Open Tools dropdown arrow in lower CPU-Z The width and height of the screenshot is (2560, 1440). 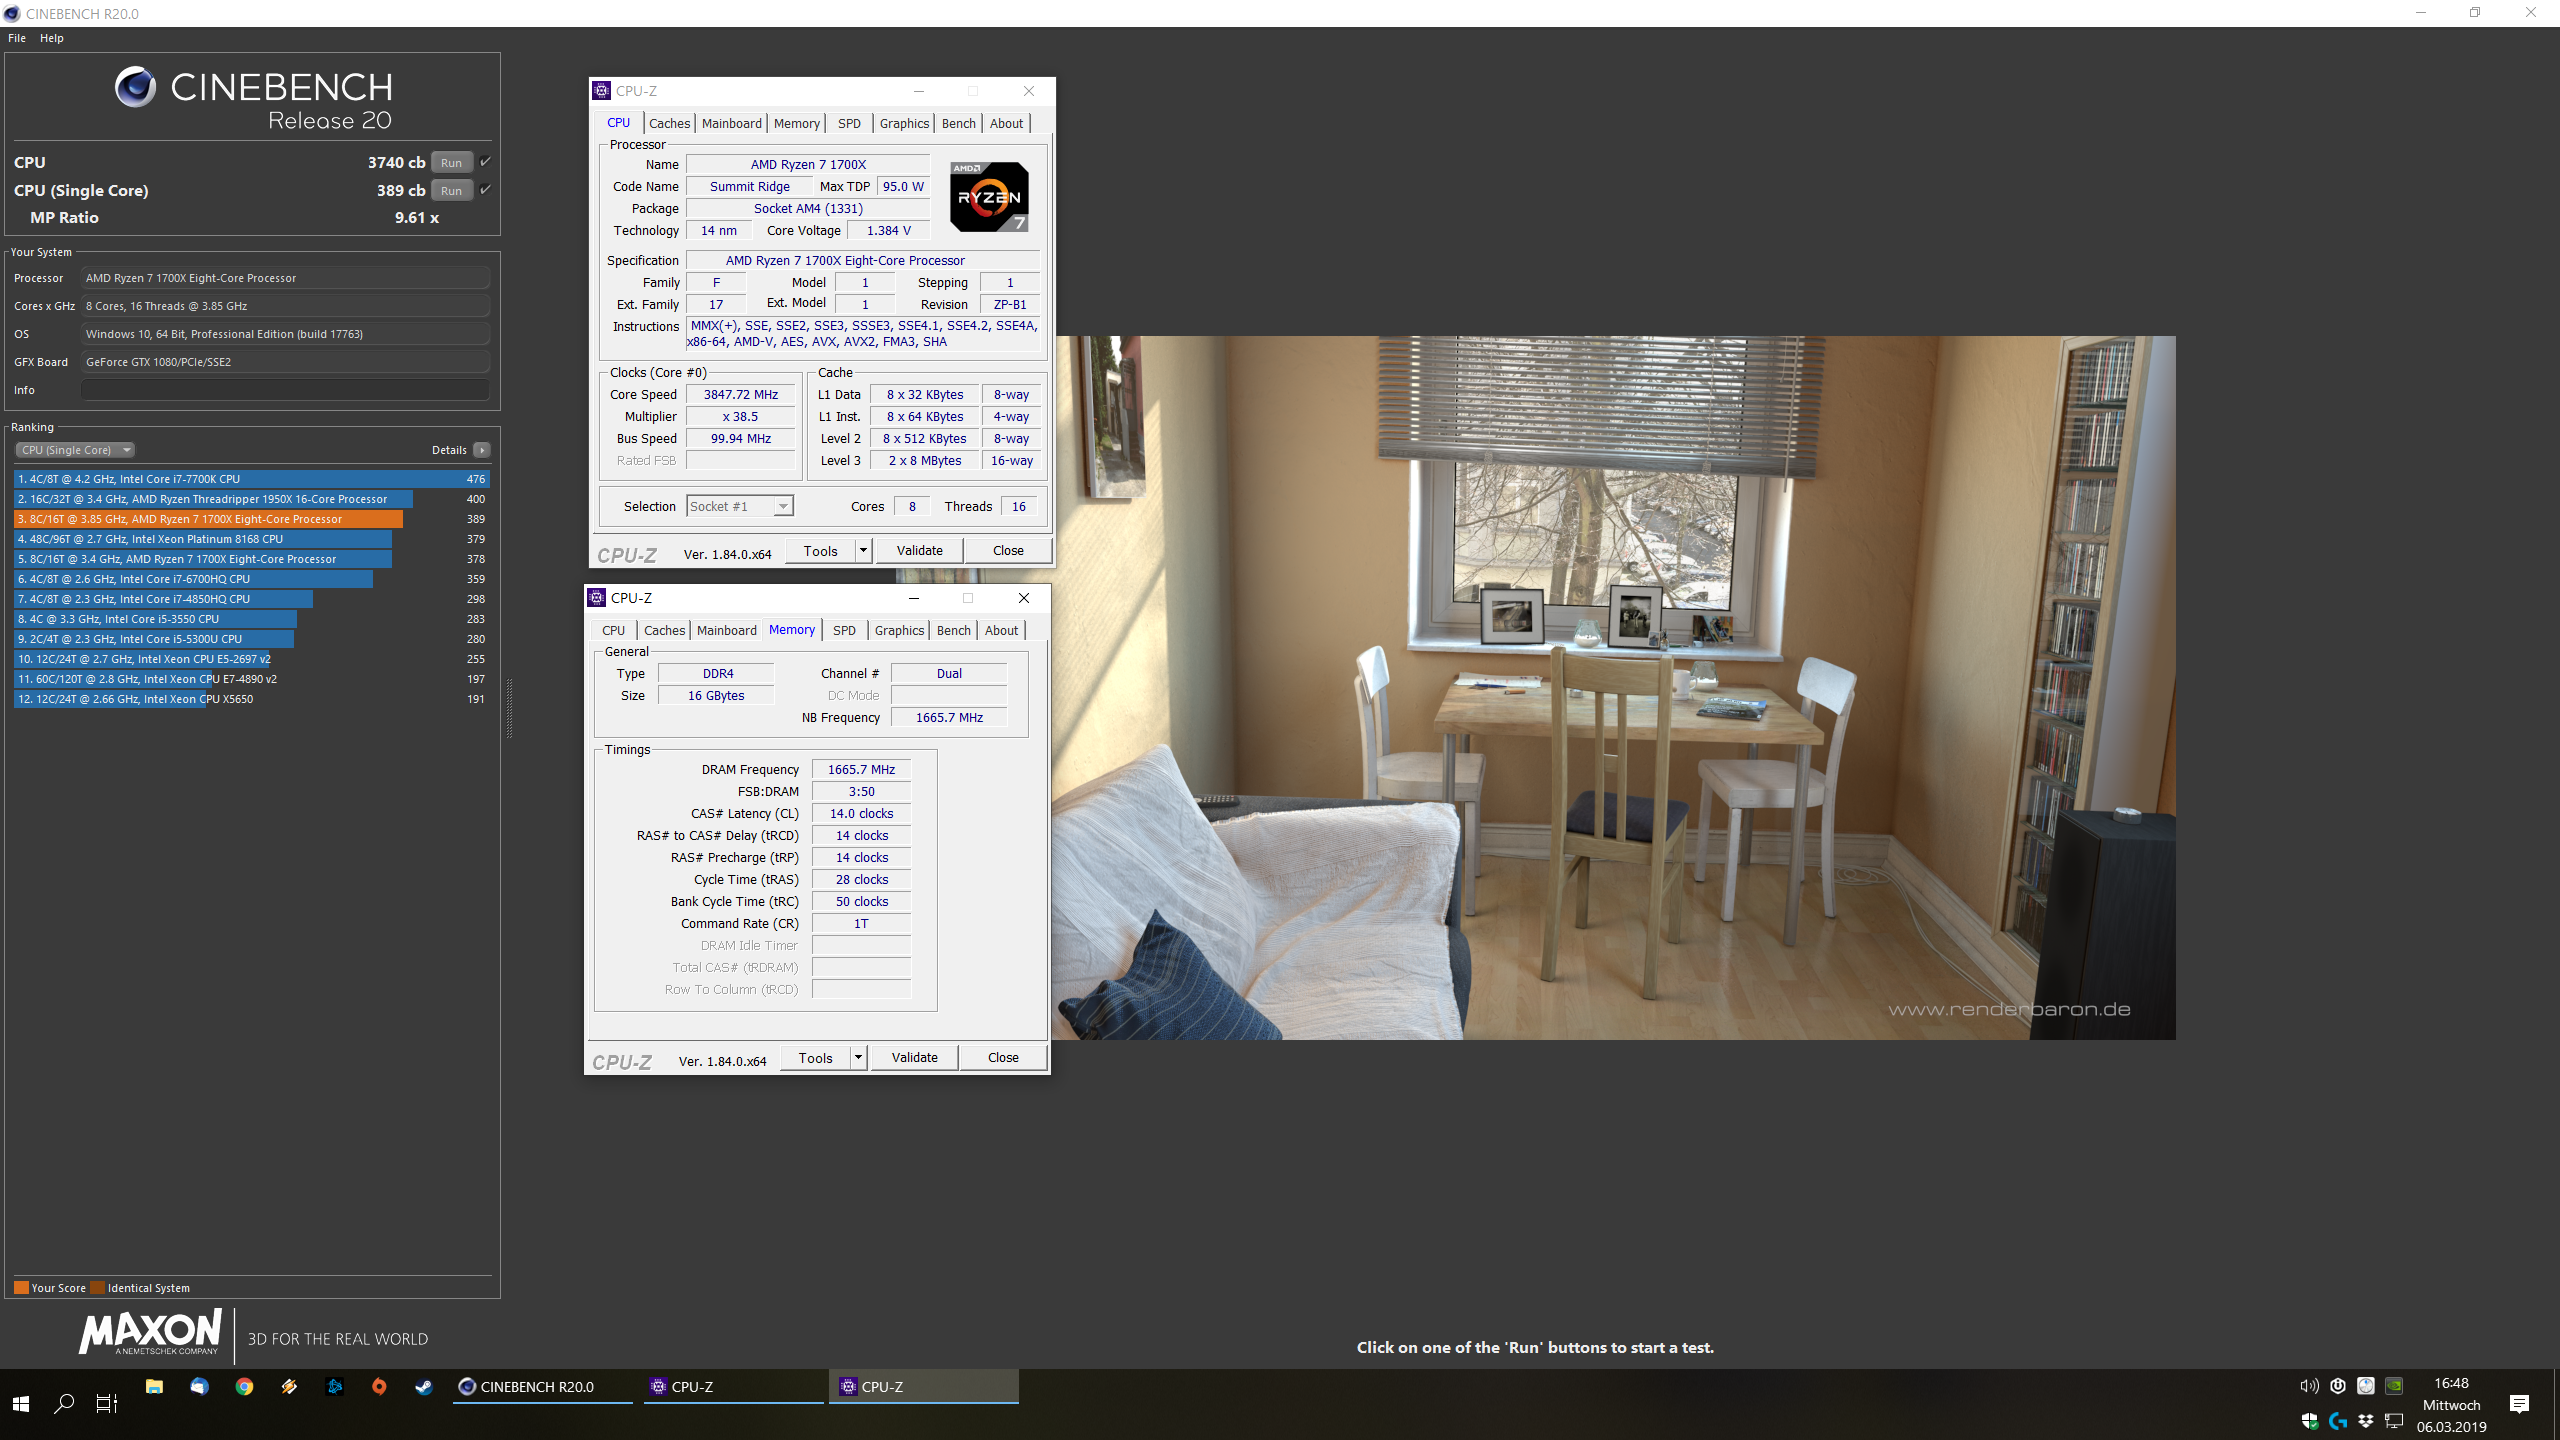pos(859,1057)
